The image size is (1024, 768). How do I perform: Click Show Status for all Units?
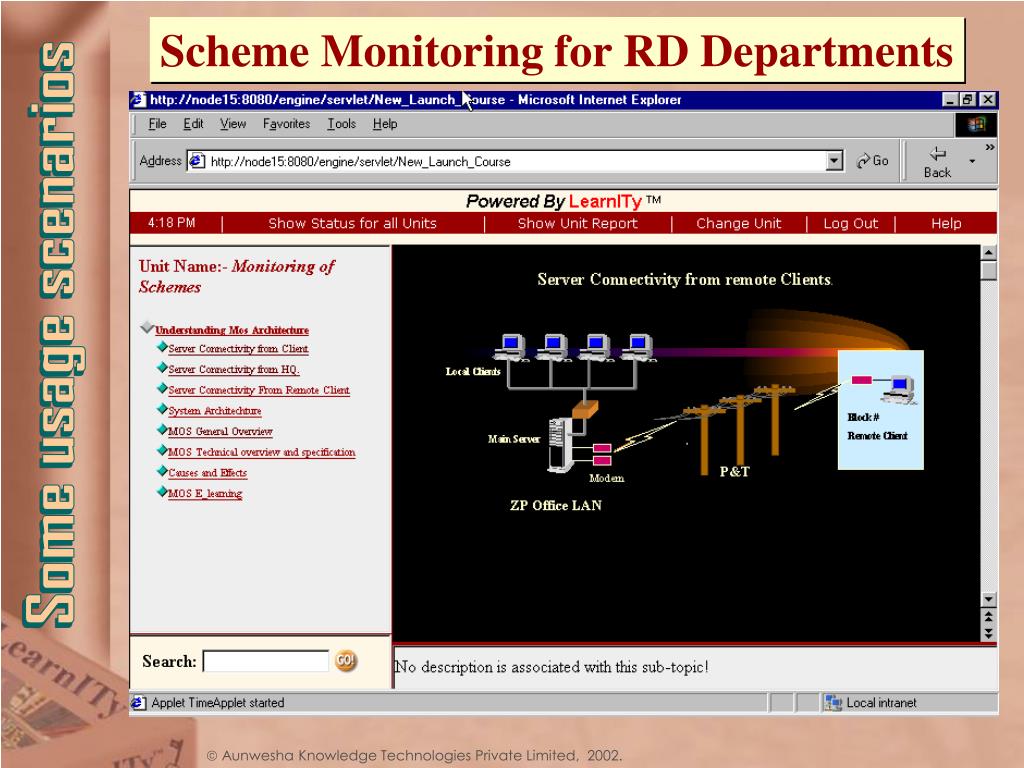coord(352,223)
